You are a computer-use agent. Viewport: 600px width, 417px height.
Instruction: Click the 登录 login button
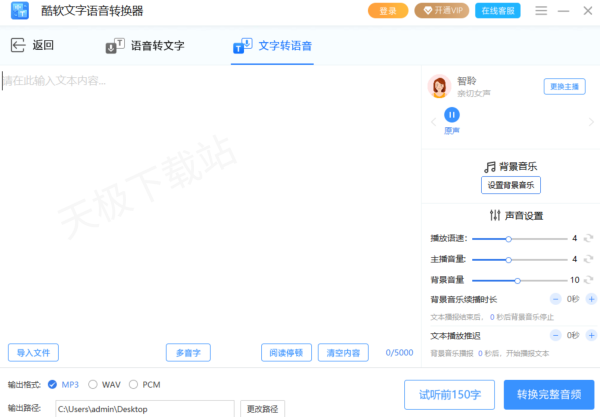pyautogui.click(x=388, y=11)
